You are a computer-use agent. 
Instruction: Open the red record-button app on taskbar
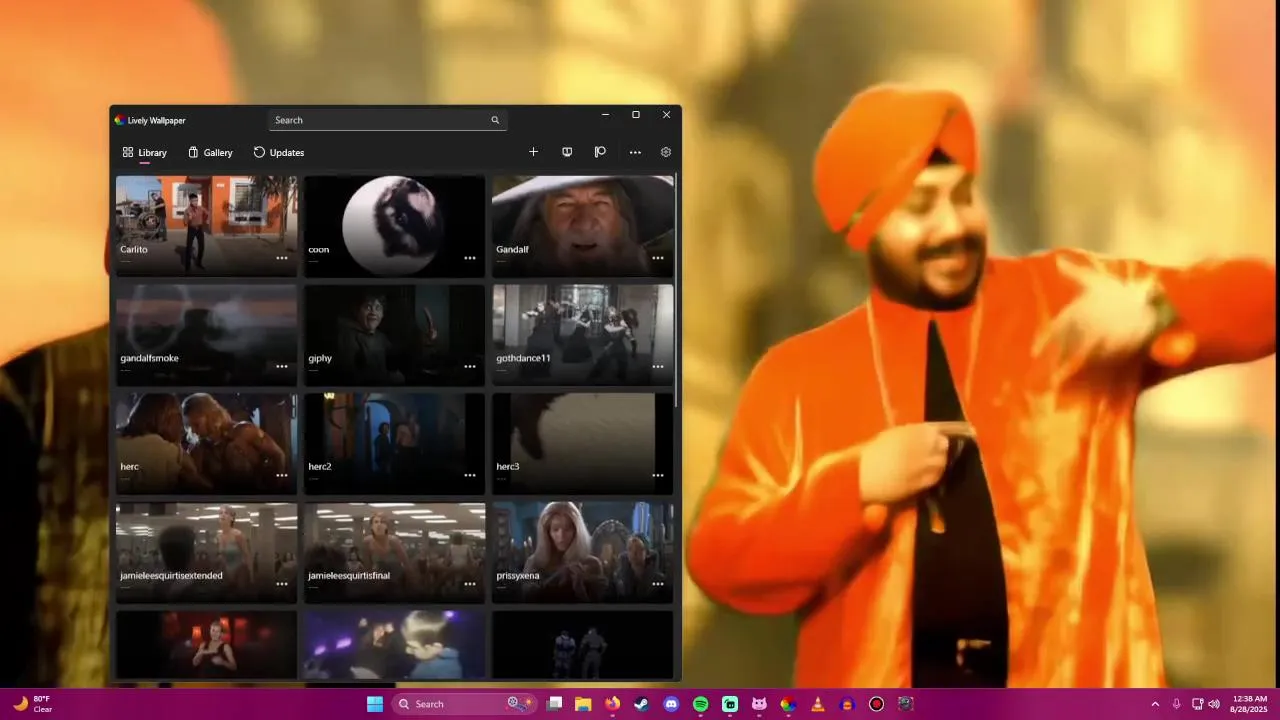876,704
